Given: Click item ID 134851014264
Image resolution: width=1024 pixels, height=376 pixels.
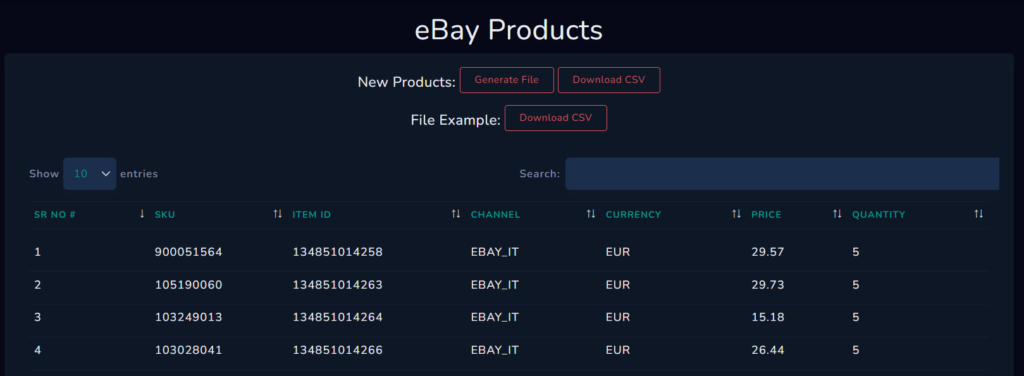Looking at the screenshot, I should coord(338,317).
